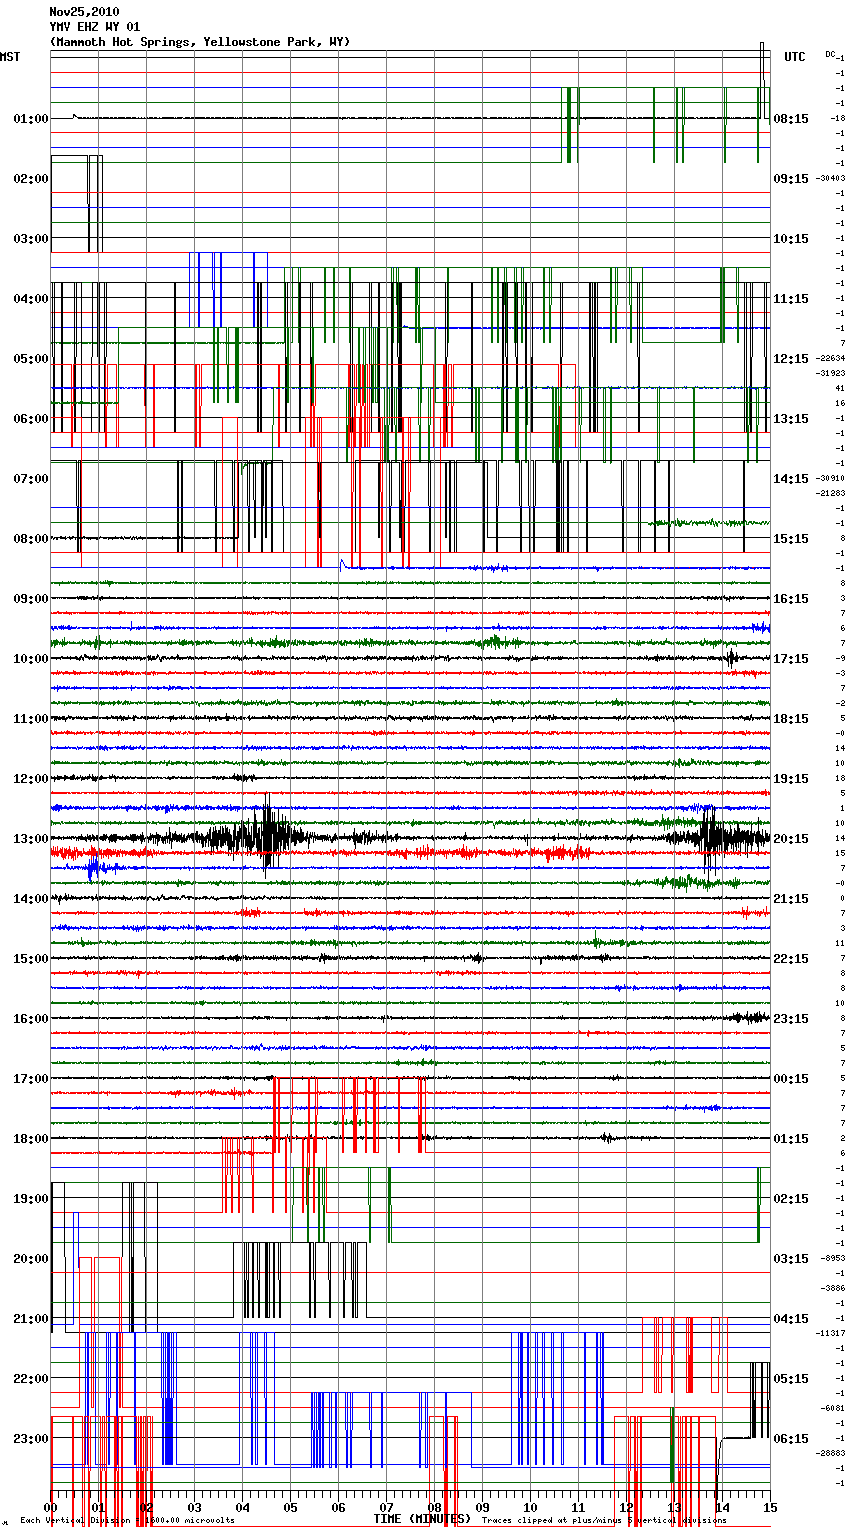Click minute tick label 00 on time axis
Viewport: 850px width, 1534px height.
(50, 1507)
